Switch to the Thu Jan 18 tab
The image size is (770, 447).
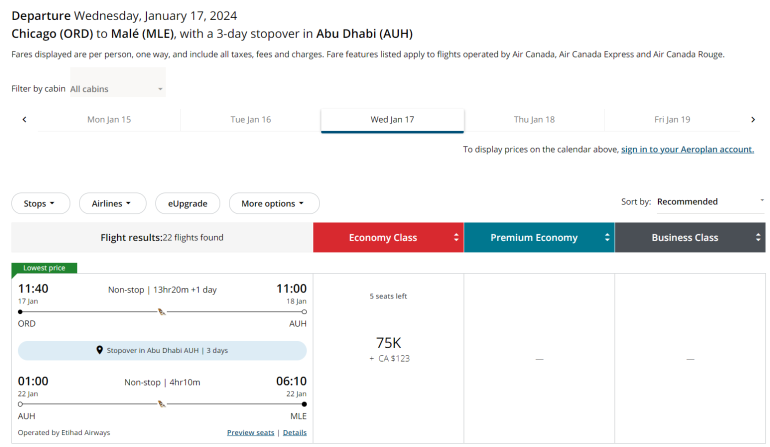click(x=534, y=119)
